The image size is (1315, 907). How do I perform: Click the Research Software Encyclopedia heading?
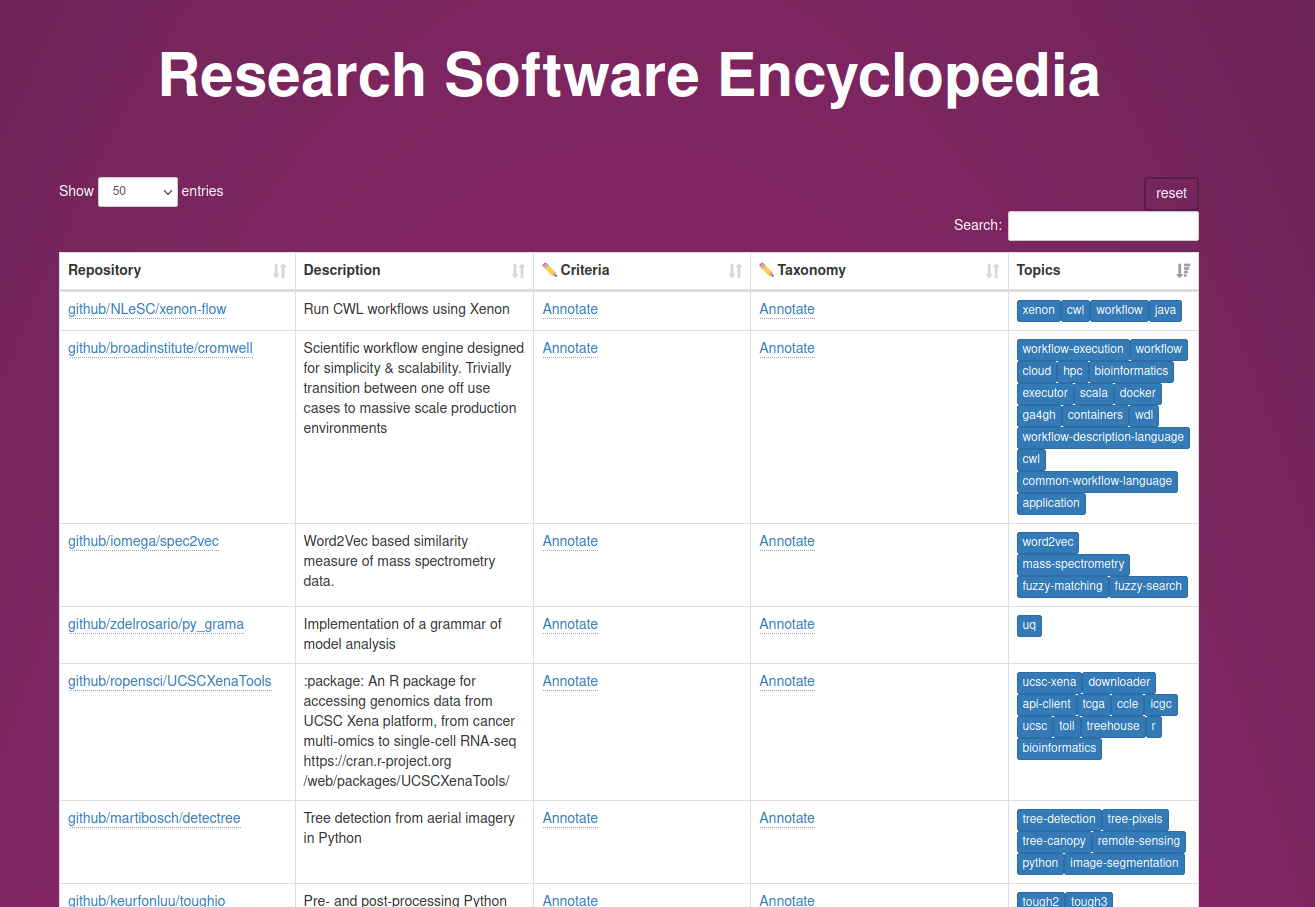point(629,75)
